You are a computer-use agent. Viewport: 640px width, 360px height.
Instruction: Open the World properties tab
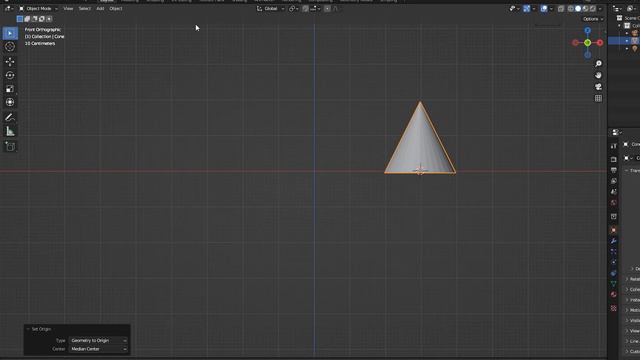click(613, 202)
